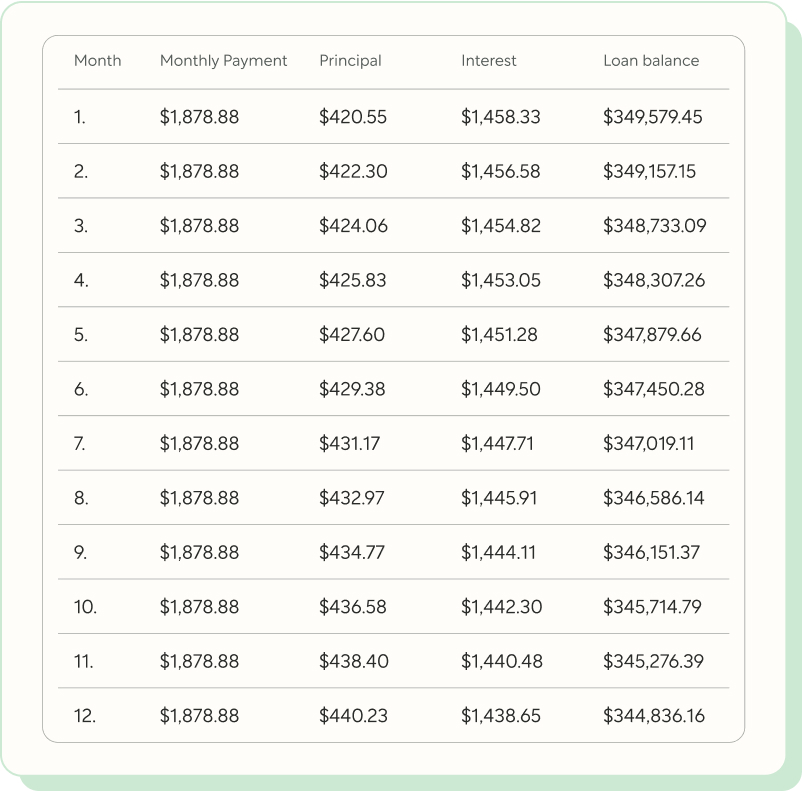The width and height of the screenshot is (802, 791).
Task: Click the Loan balance column header
Action: pyautogui.click(x=651, y=60)
